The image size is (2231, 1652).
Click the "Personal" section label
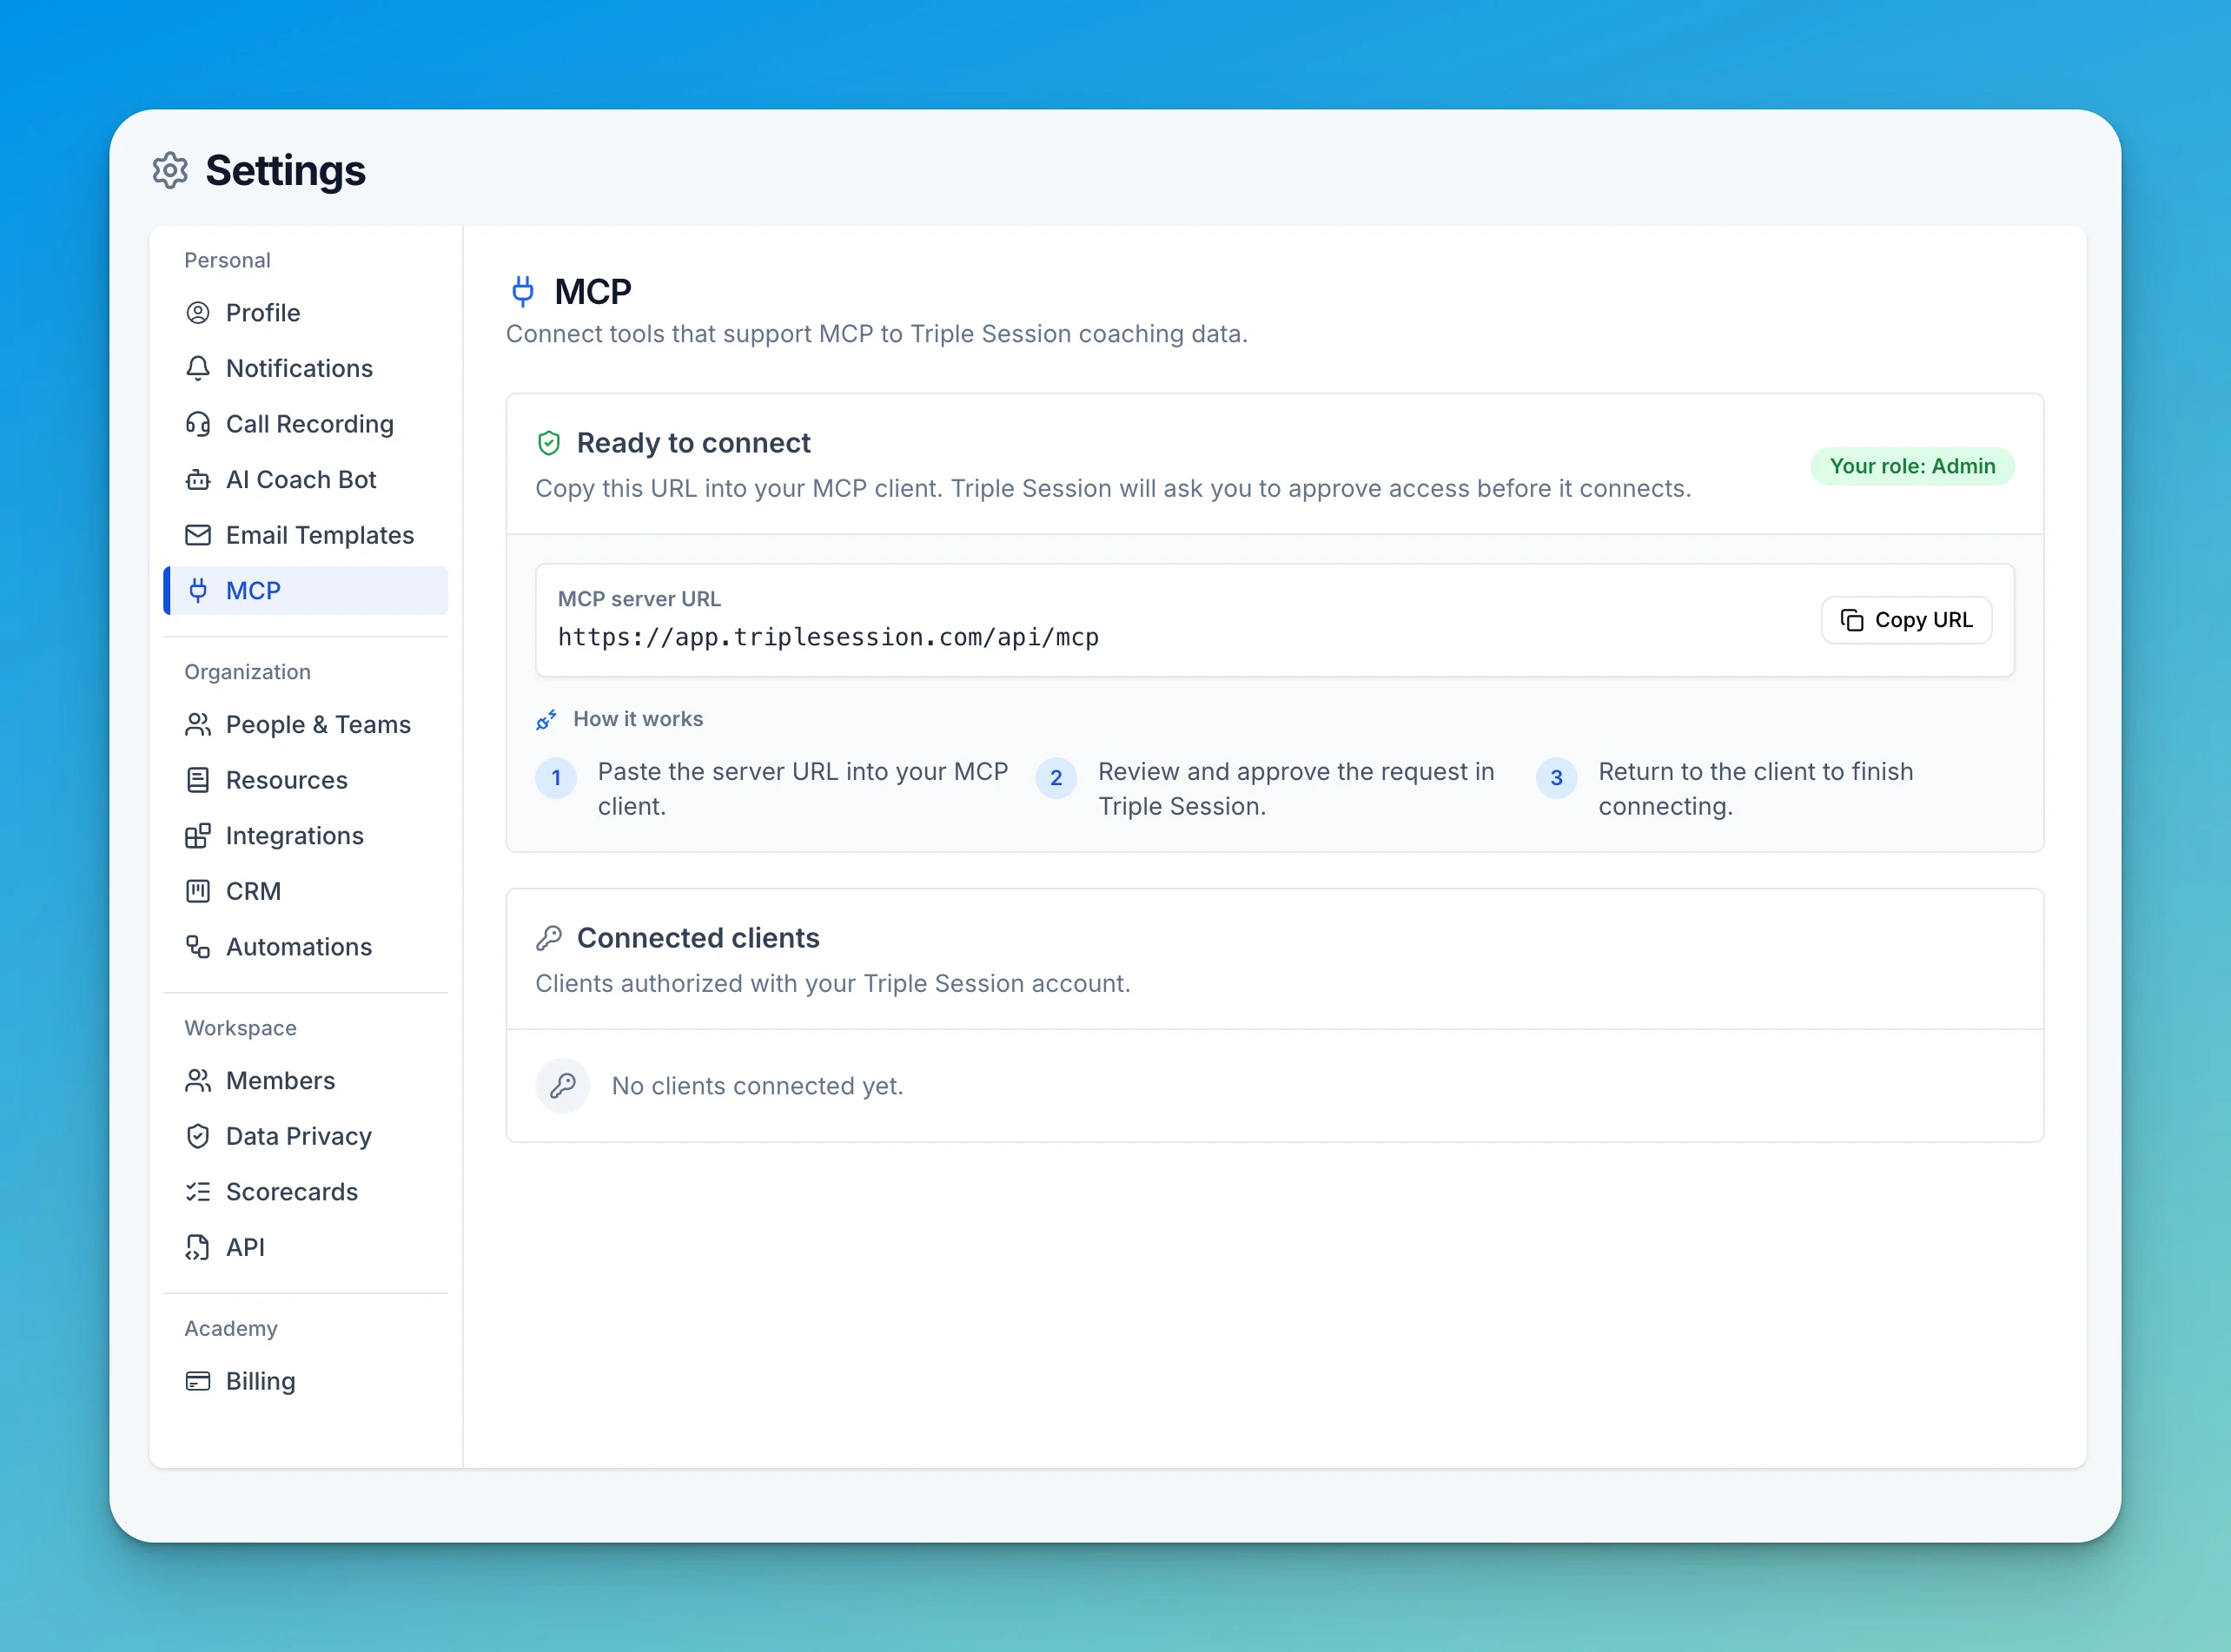[x=227, y=260]
